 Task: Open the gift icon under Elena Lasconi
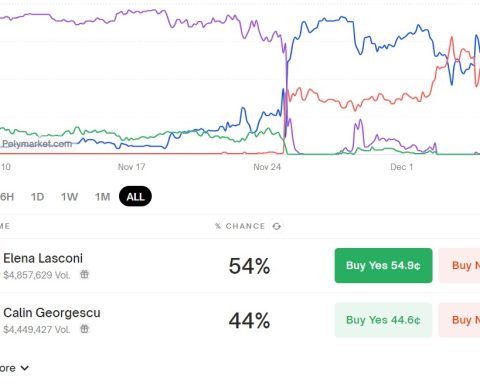click(85, 274)
